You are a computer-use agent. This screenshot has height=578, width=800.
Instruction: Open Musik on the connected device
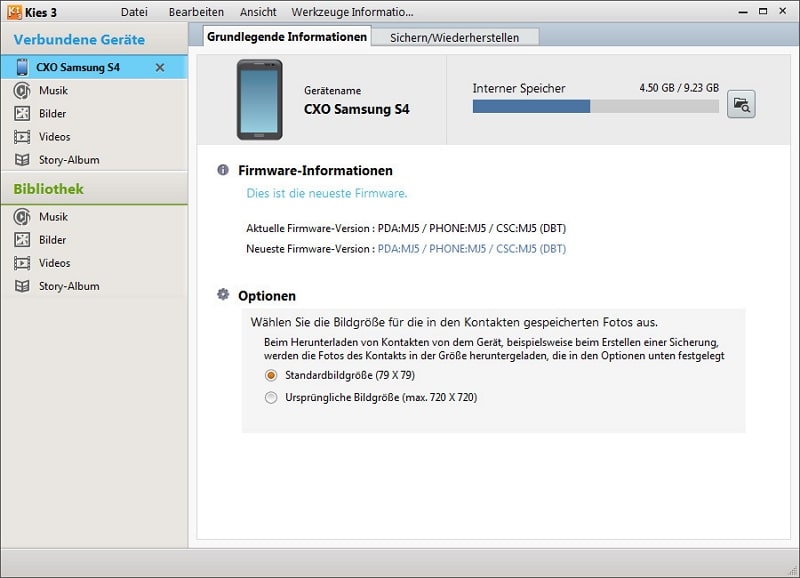94,91
